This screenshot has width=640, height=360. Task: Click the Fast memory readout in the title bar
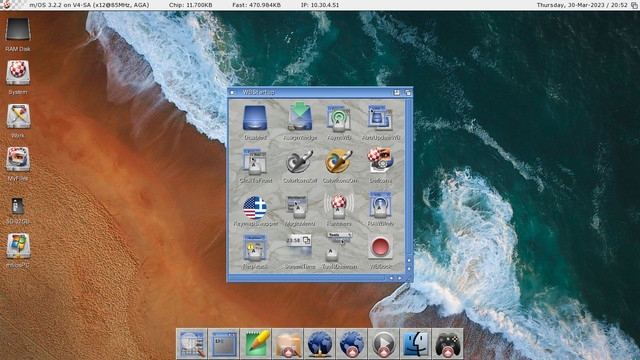click(x=256, y=5)
